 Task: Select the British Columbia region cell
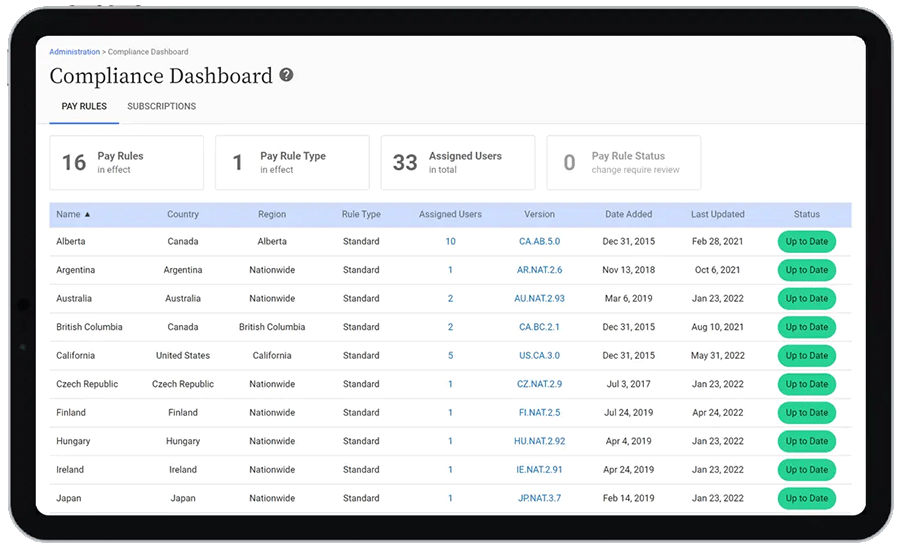(x=271, y=327)
